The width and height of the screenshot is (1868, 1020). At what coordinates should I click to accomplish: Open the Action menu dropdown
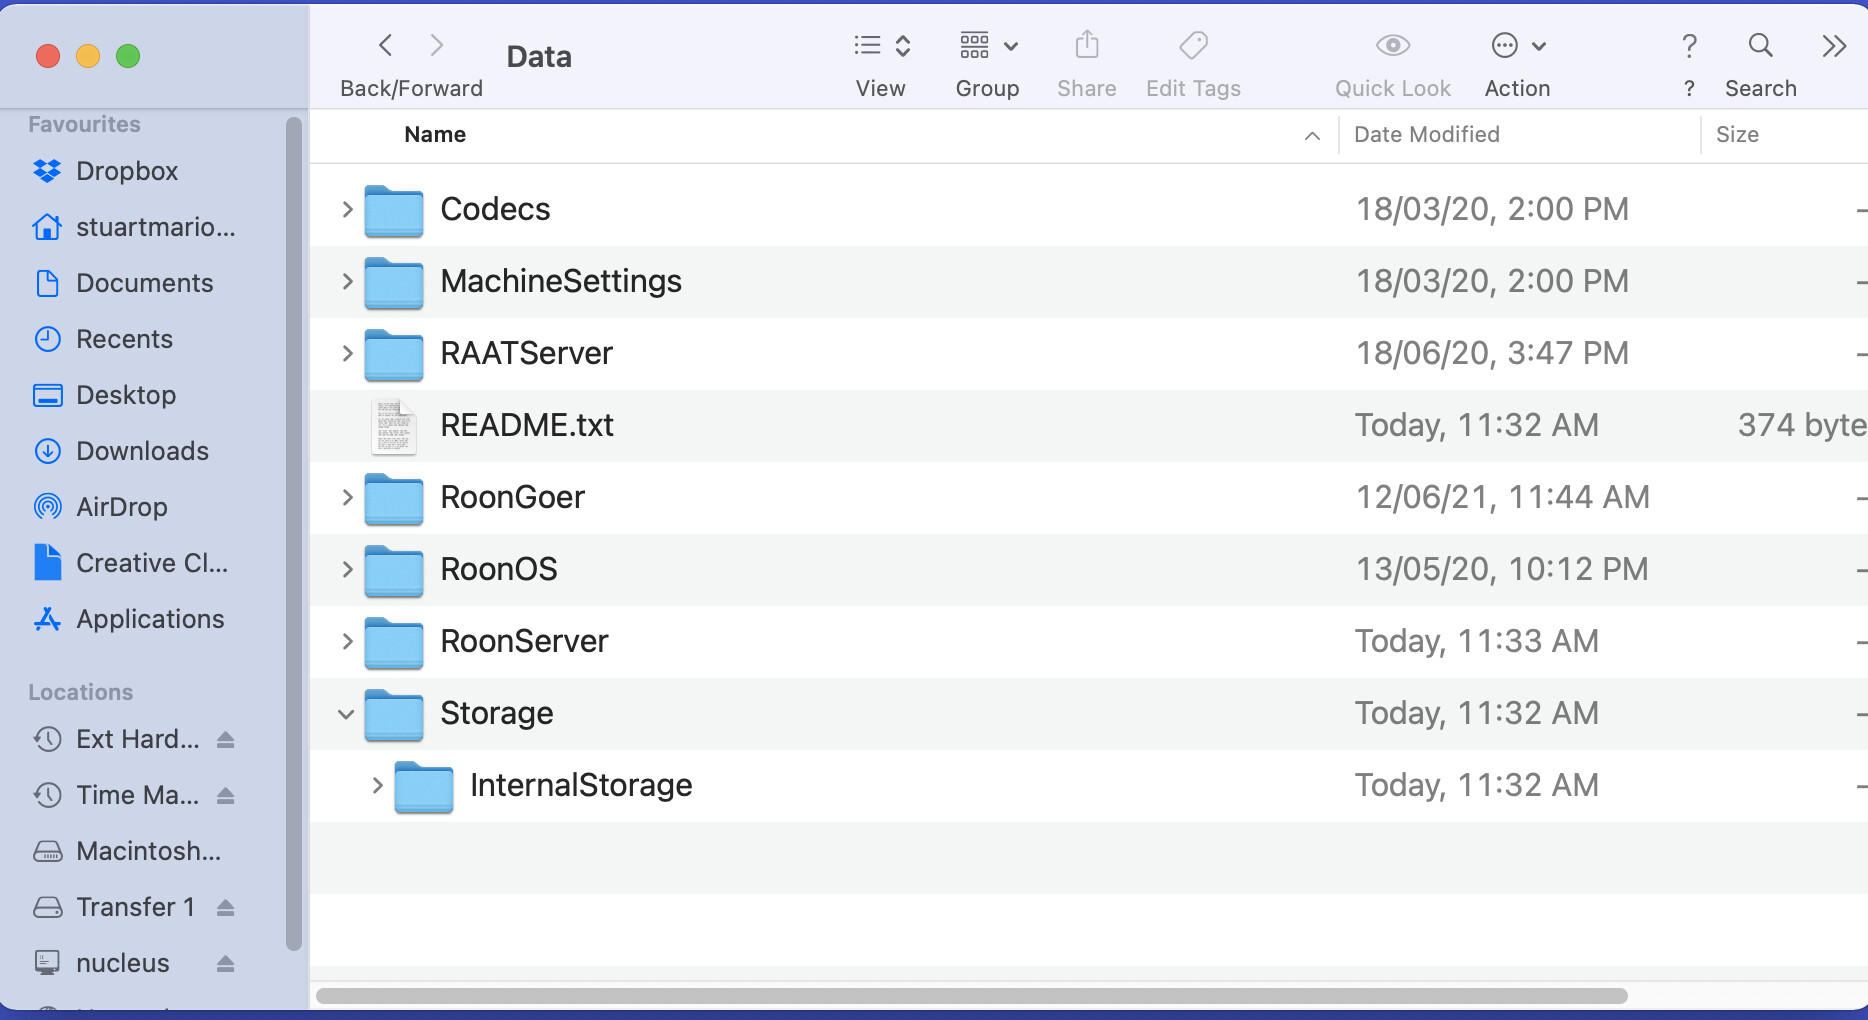click(x=1518, y=45)
